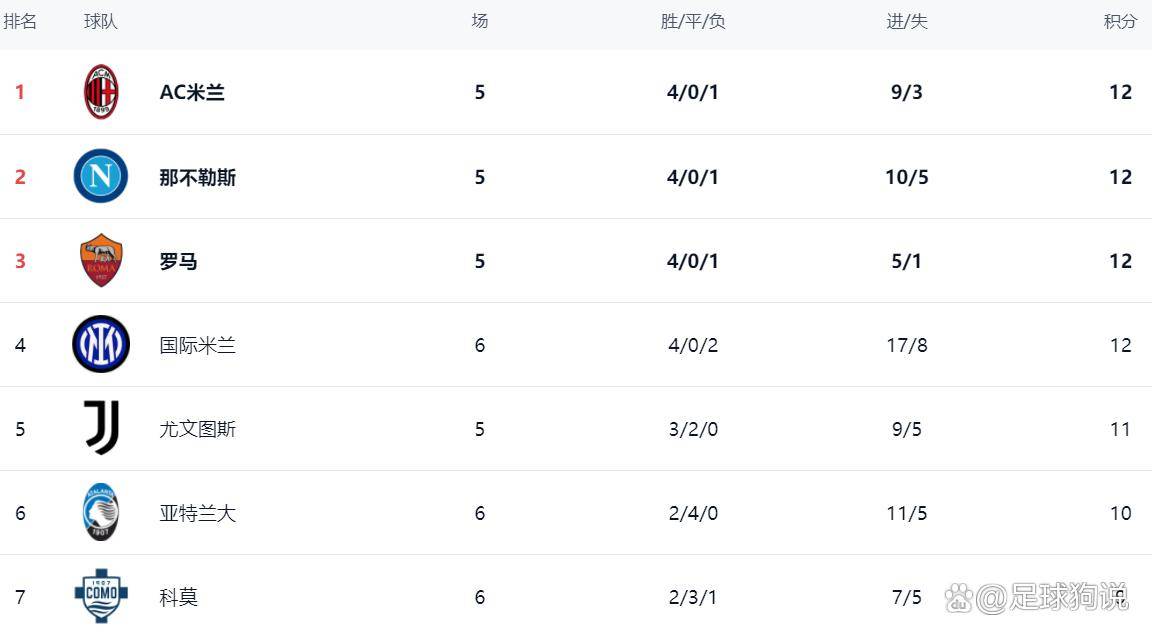Click the Atalanta club crest
The height and width of the screenshot is (638, 1152).
[x=101, y=513]
